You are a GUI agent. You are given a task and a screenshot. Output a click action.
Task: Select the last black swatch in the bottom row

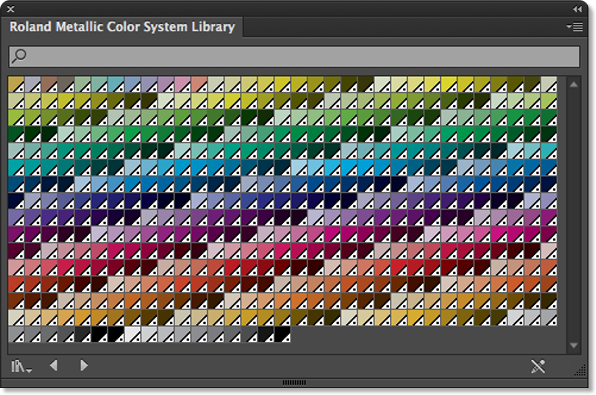click(282, 334)
